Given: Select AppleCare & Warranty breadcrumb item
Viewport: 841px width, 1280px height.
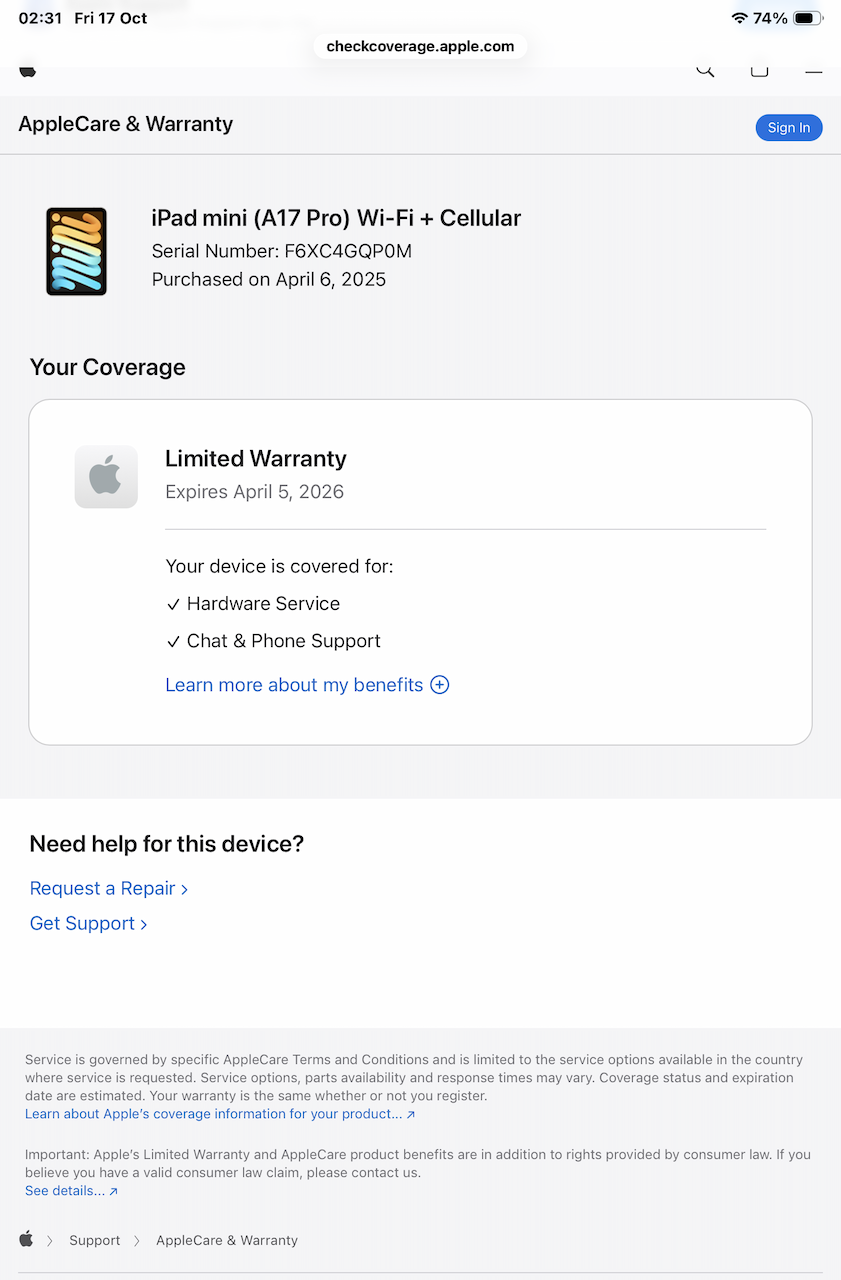Looking at the screenshot, I should [x=227, y=1240].
